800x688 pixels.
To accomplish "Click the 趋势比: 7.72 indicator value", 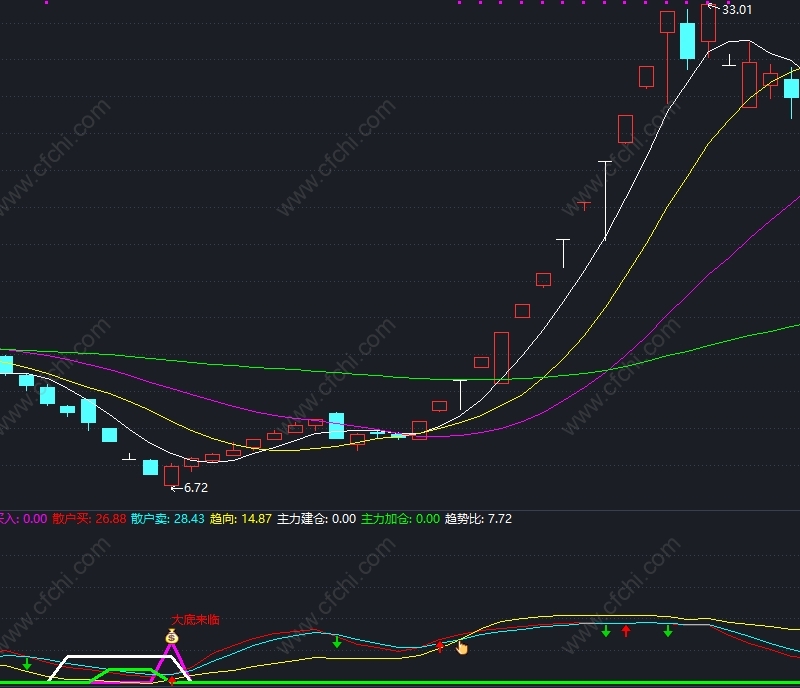I will coord(478,519).
